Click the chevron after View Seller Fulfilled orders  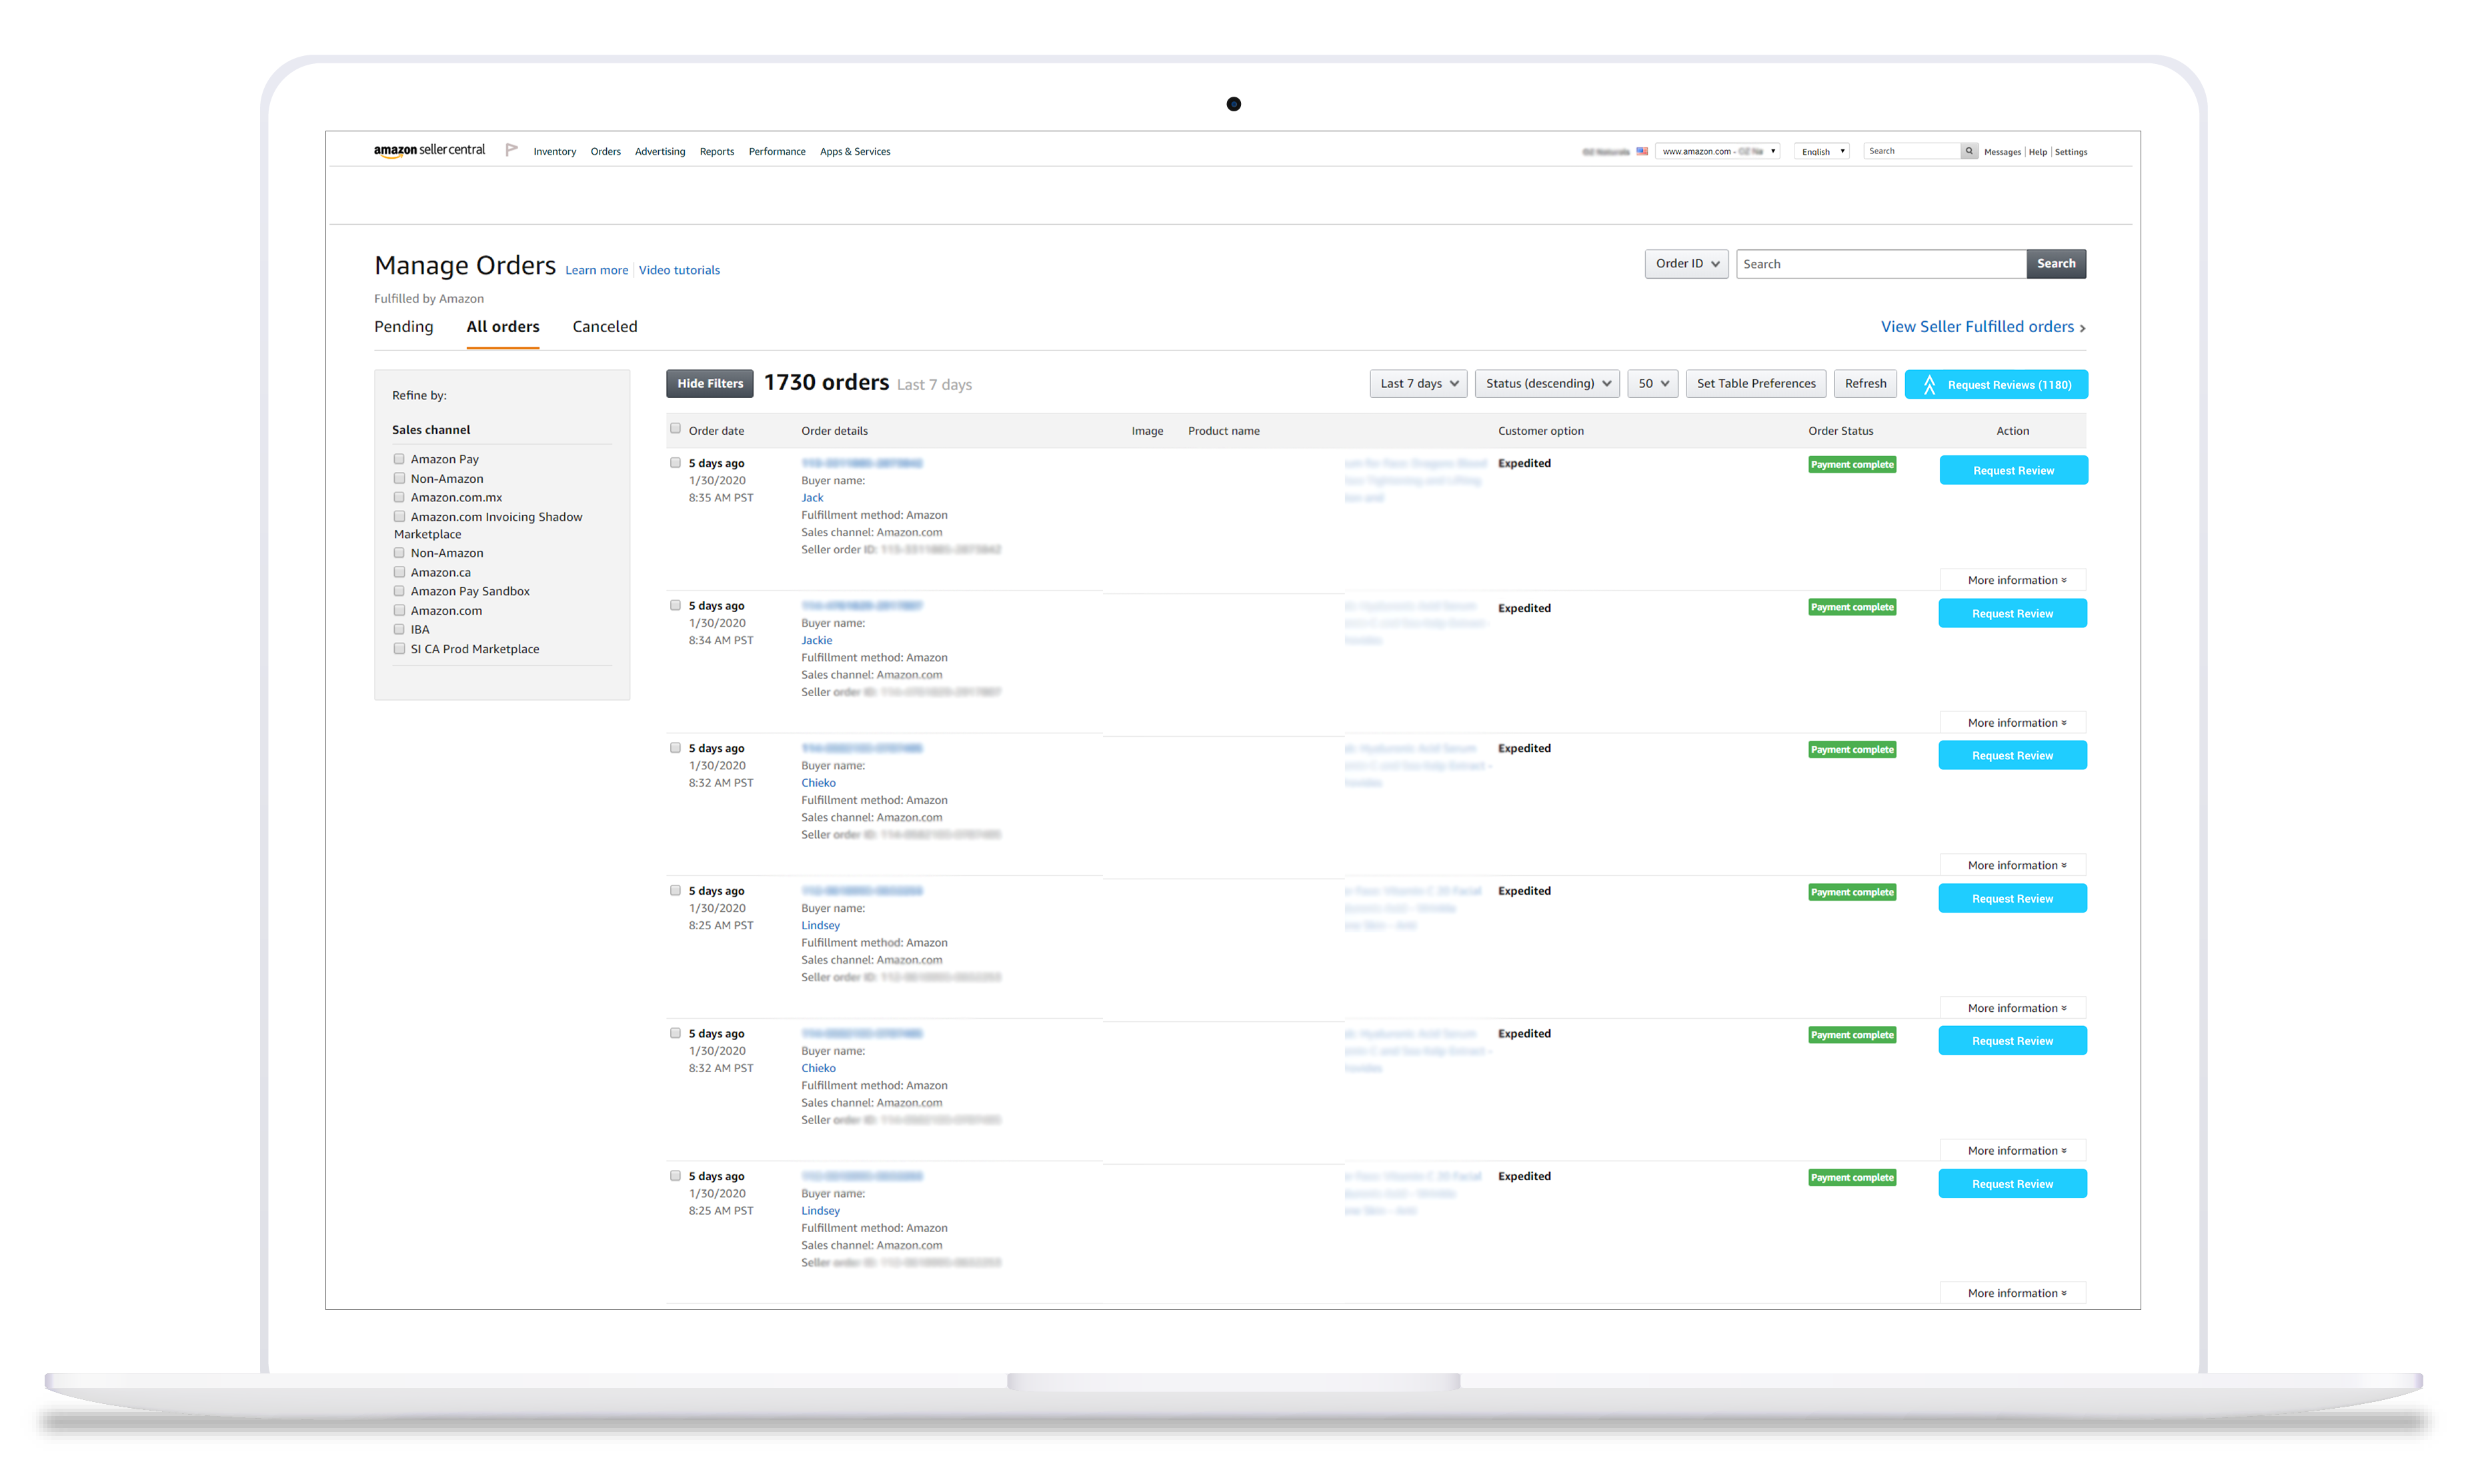(2082, 328)
